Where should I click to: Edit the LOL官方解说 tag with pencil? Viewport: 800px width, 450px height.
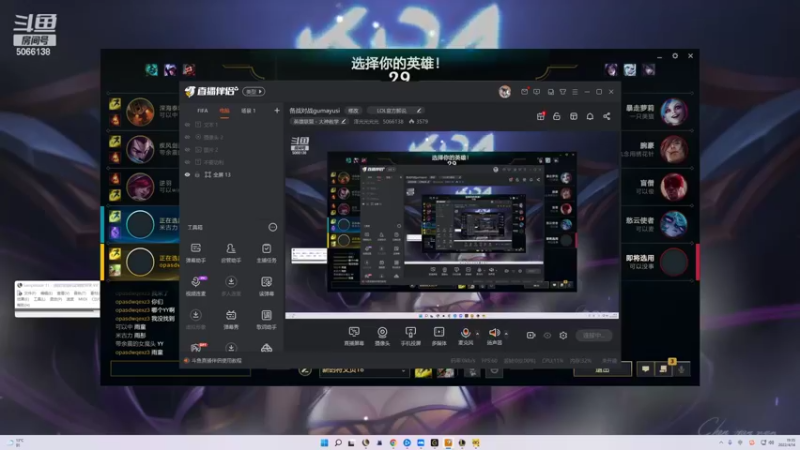[x=419, y=111]
